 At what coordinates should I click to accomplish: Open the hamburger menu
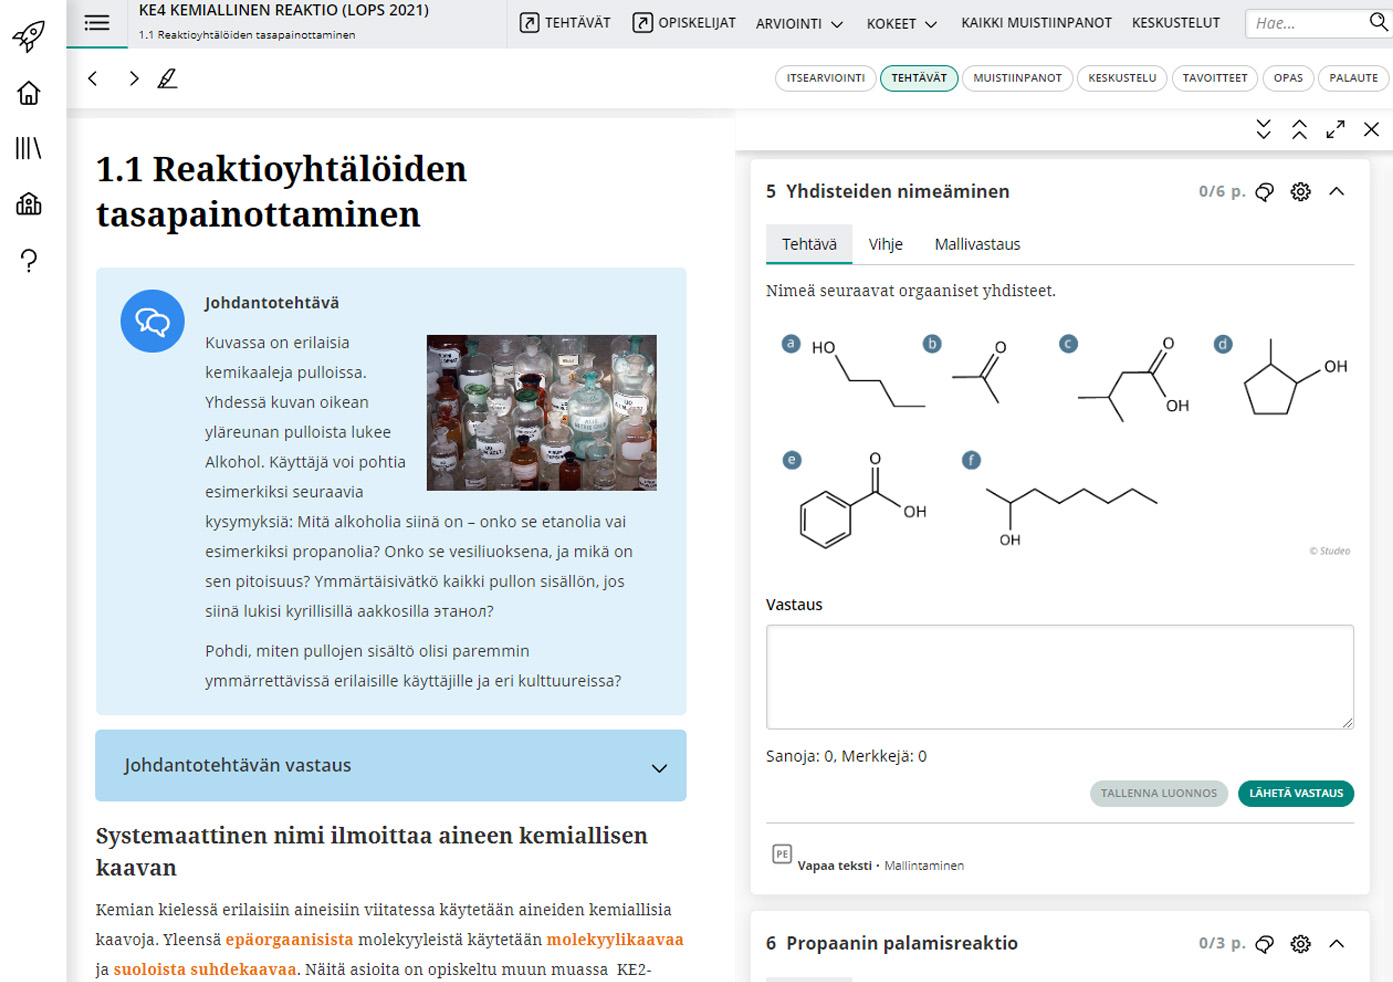97,23
